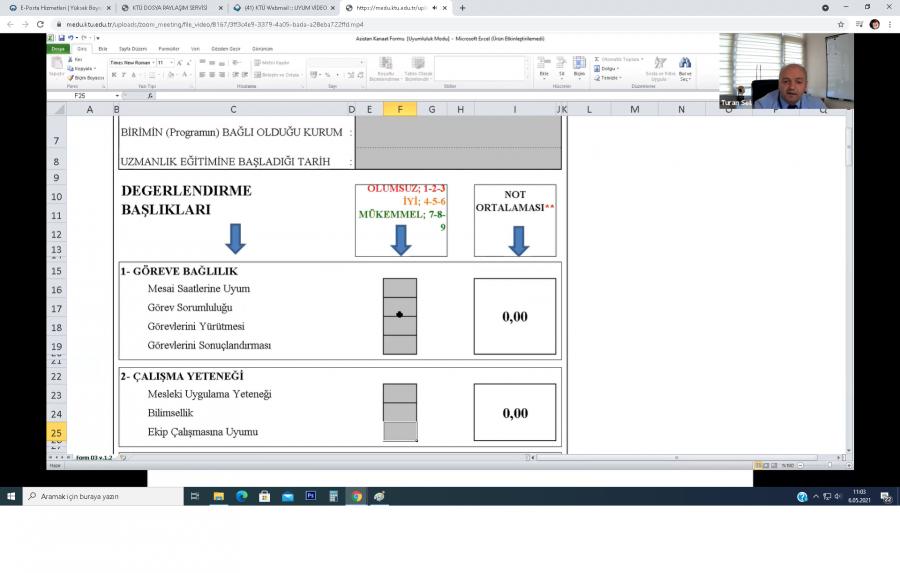Screen dimensions: 900x573
Task: Select the Form 03 v.1.2 sheet tab
Action: 94,457
